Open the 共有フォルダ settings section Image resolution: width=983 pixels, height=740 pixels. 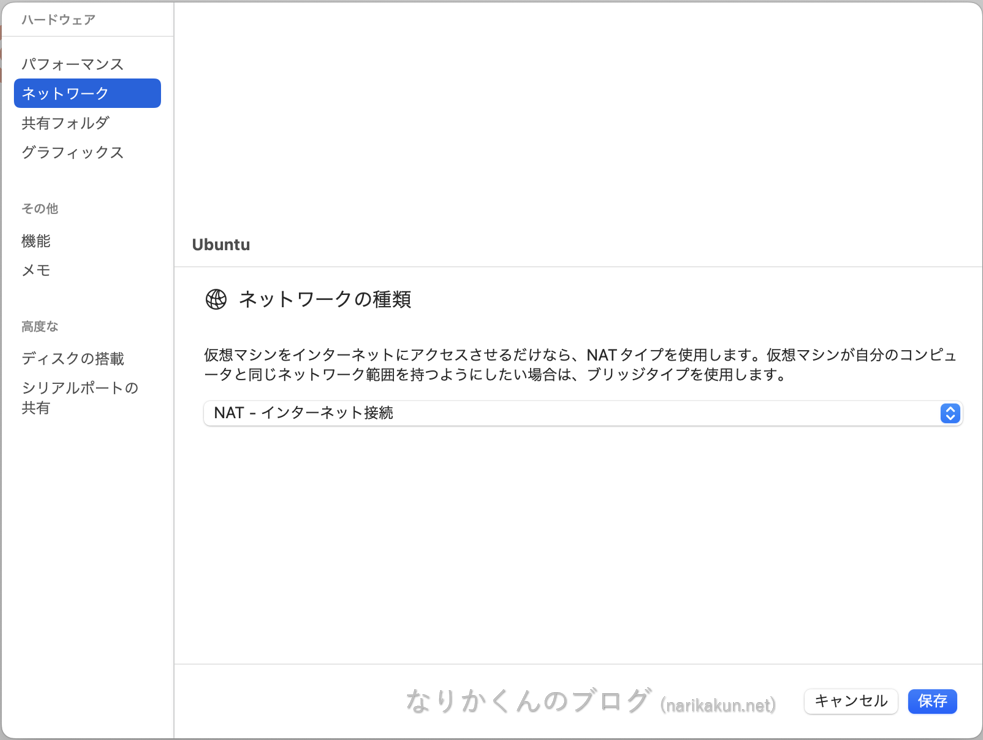click(65, 123)
